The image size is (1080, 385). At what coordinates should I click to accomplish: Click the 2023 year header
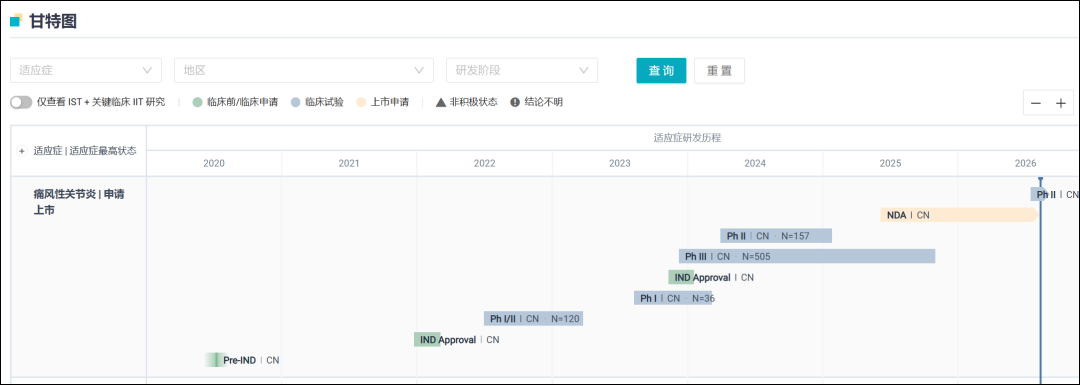[620, 163]
